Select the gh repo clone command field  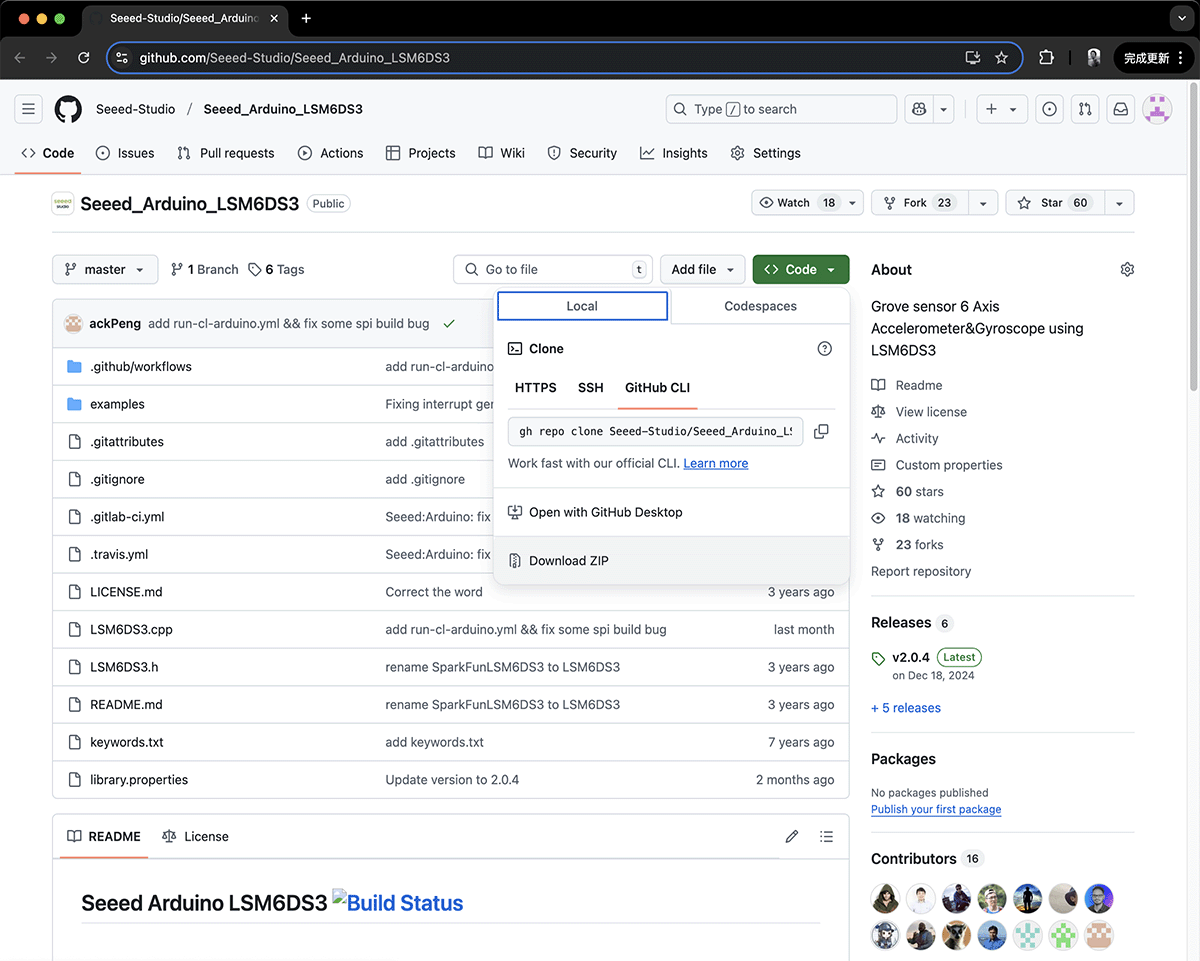tap(656, 431)
